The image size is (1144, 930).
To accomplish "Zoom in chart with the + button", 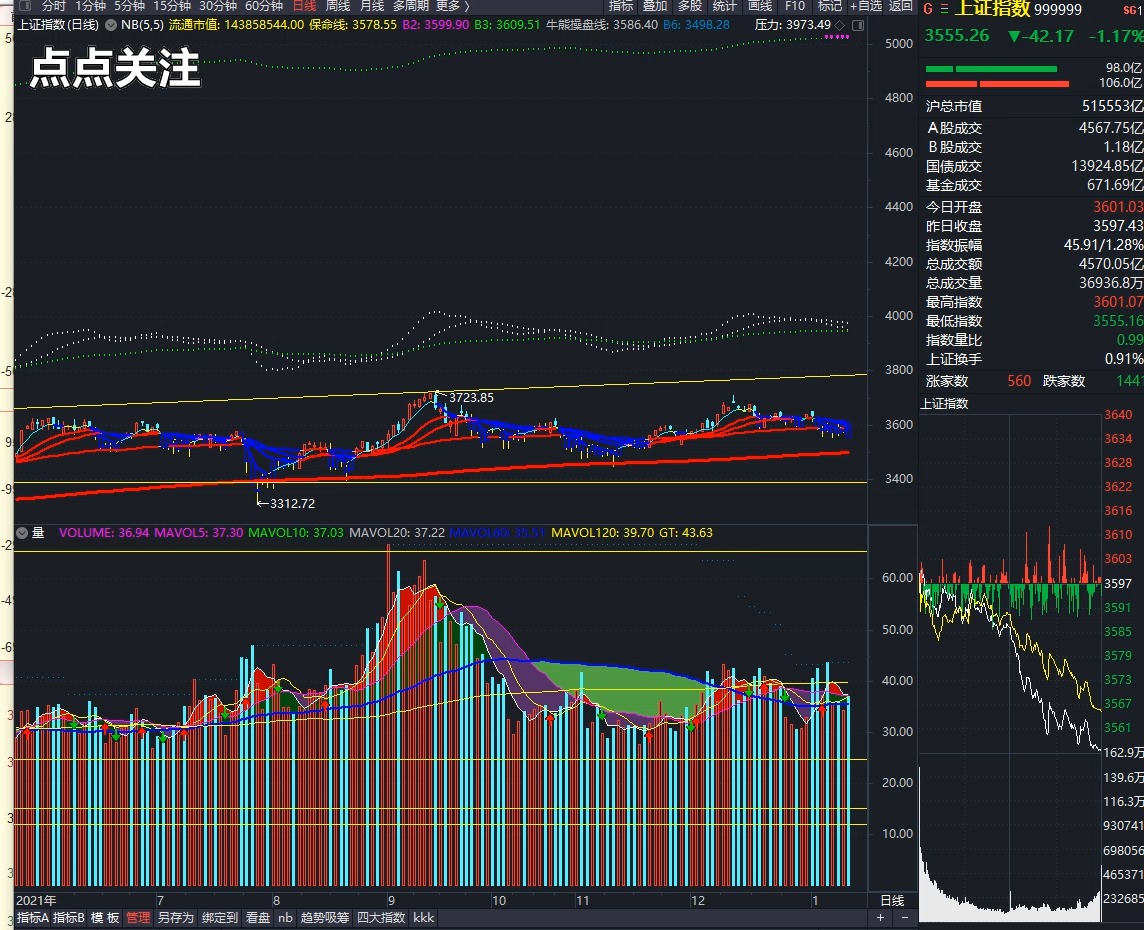I will (881, 917).
